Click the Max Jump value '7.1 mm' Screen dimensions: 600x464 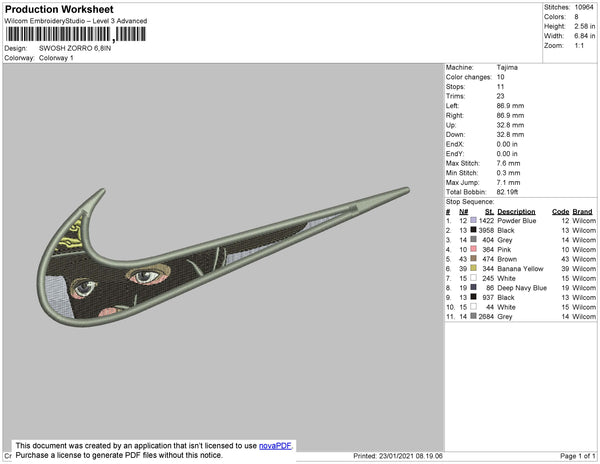(508, 182)
